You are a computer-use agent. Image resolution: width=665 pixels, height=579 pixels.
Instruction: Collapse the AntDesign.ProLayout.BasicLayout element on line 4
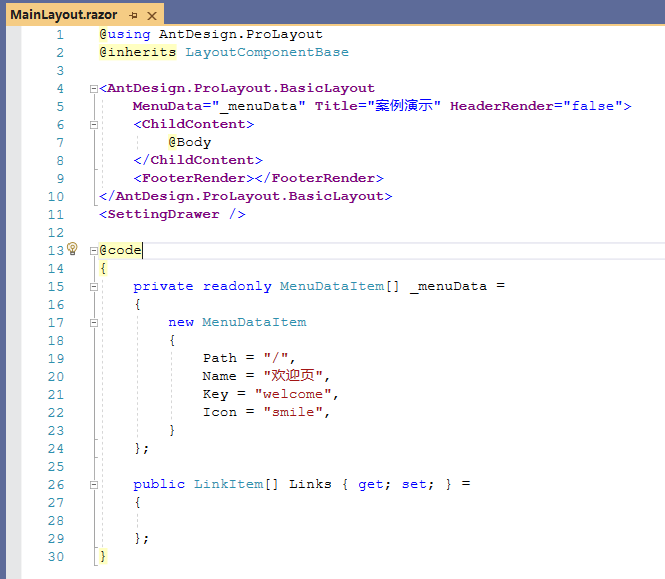94,89
